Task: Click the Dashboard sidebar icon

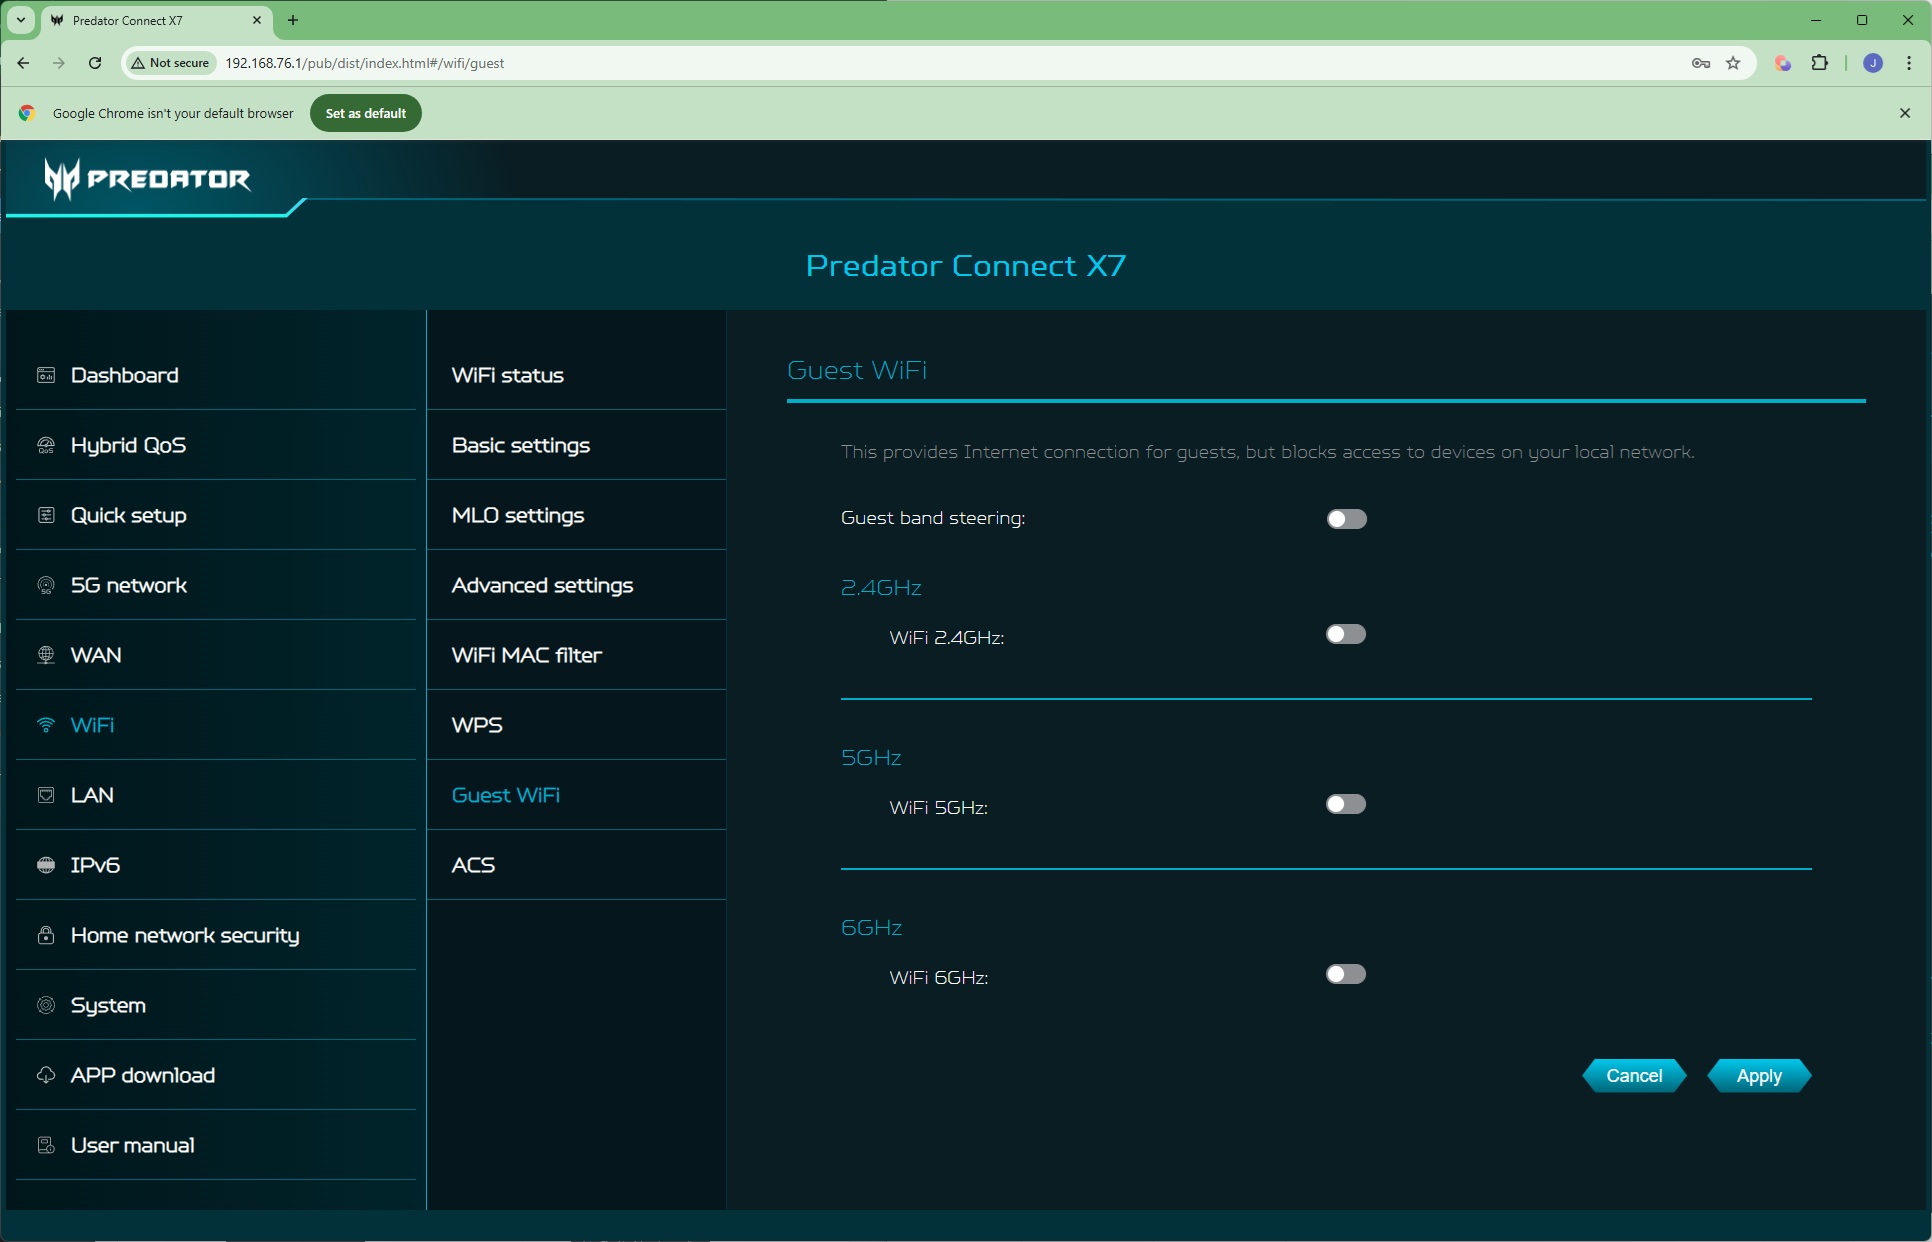Action: click(46, 375)
